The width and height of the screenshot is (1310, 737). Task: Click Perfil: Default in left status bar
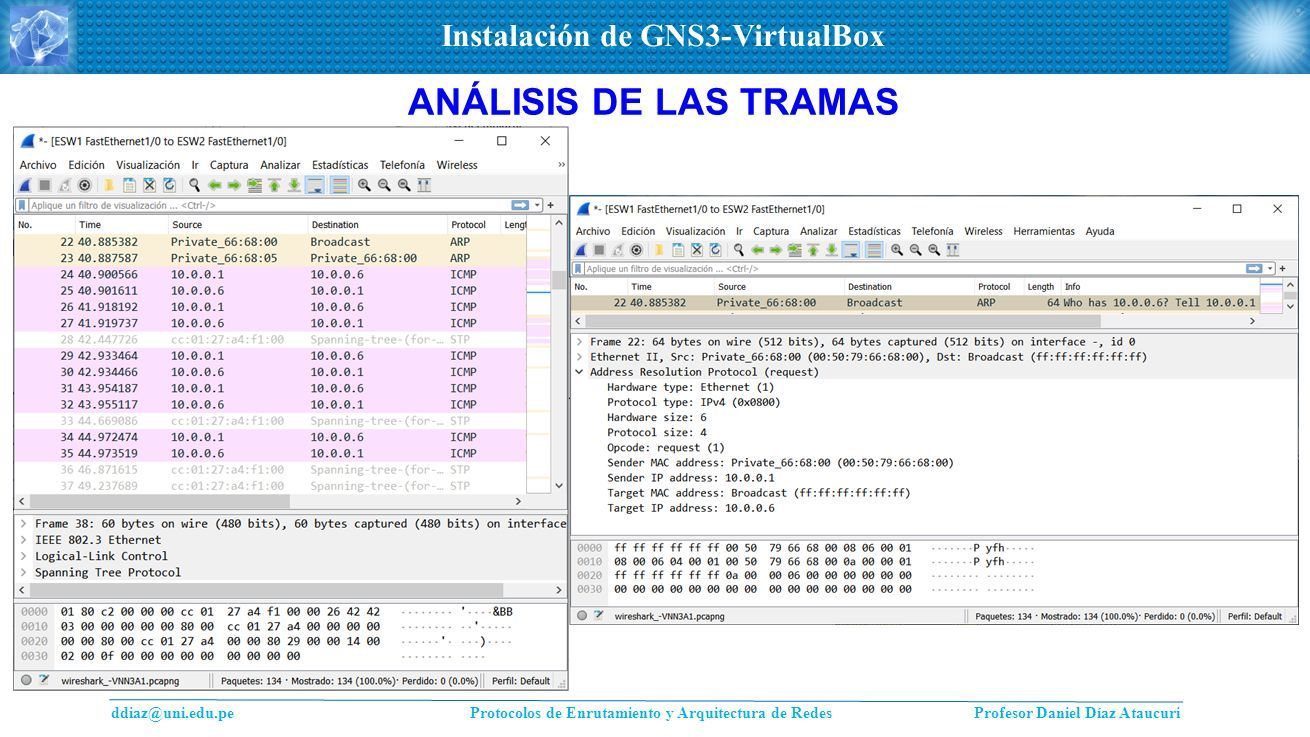click(521, 681)
